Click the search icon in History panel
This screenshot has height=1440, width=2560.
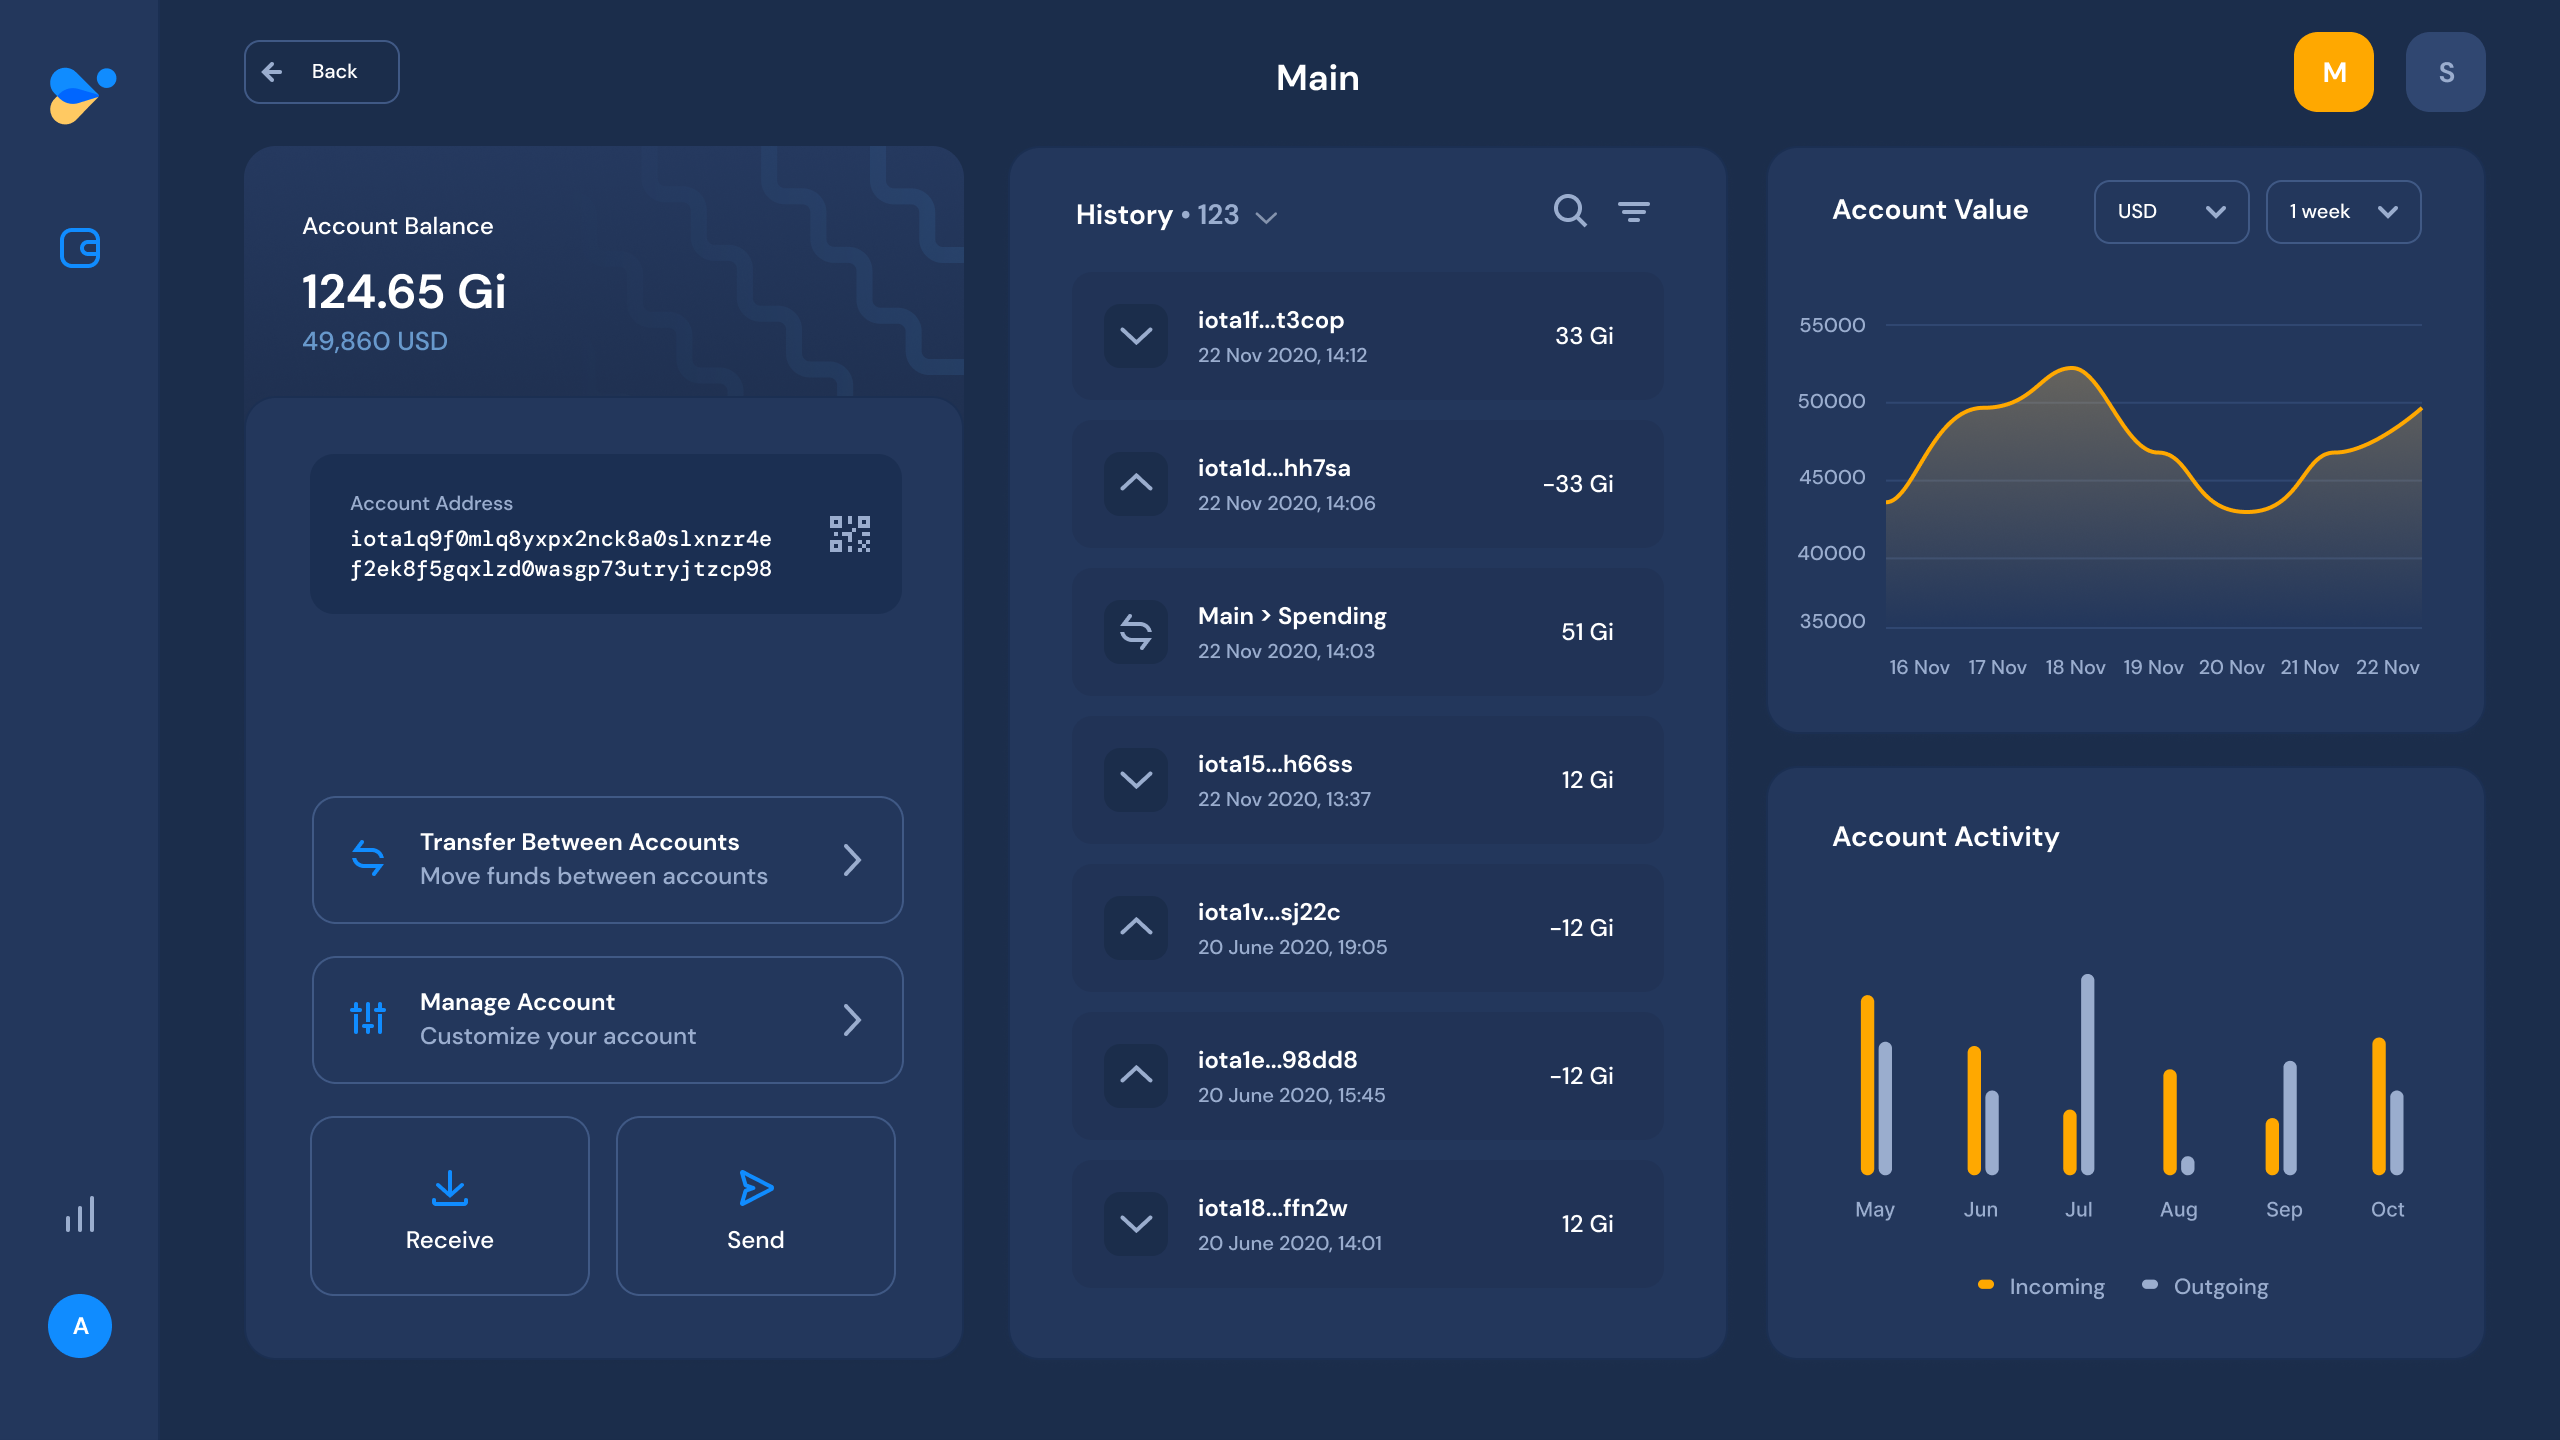click(1570, 211)
